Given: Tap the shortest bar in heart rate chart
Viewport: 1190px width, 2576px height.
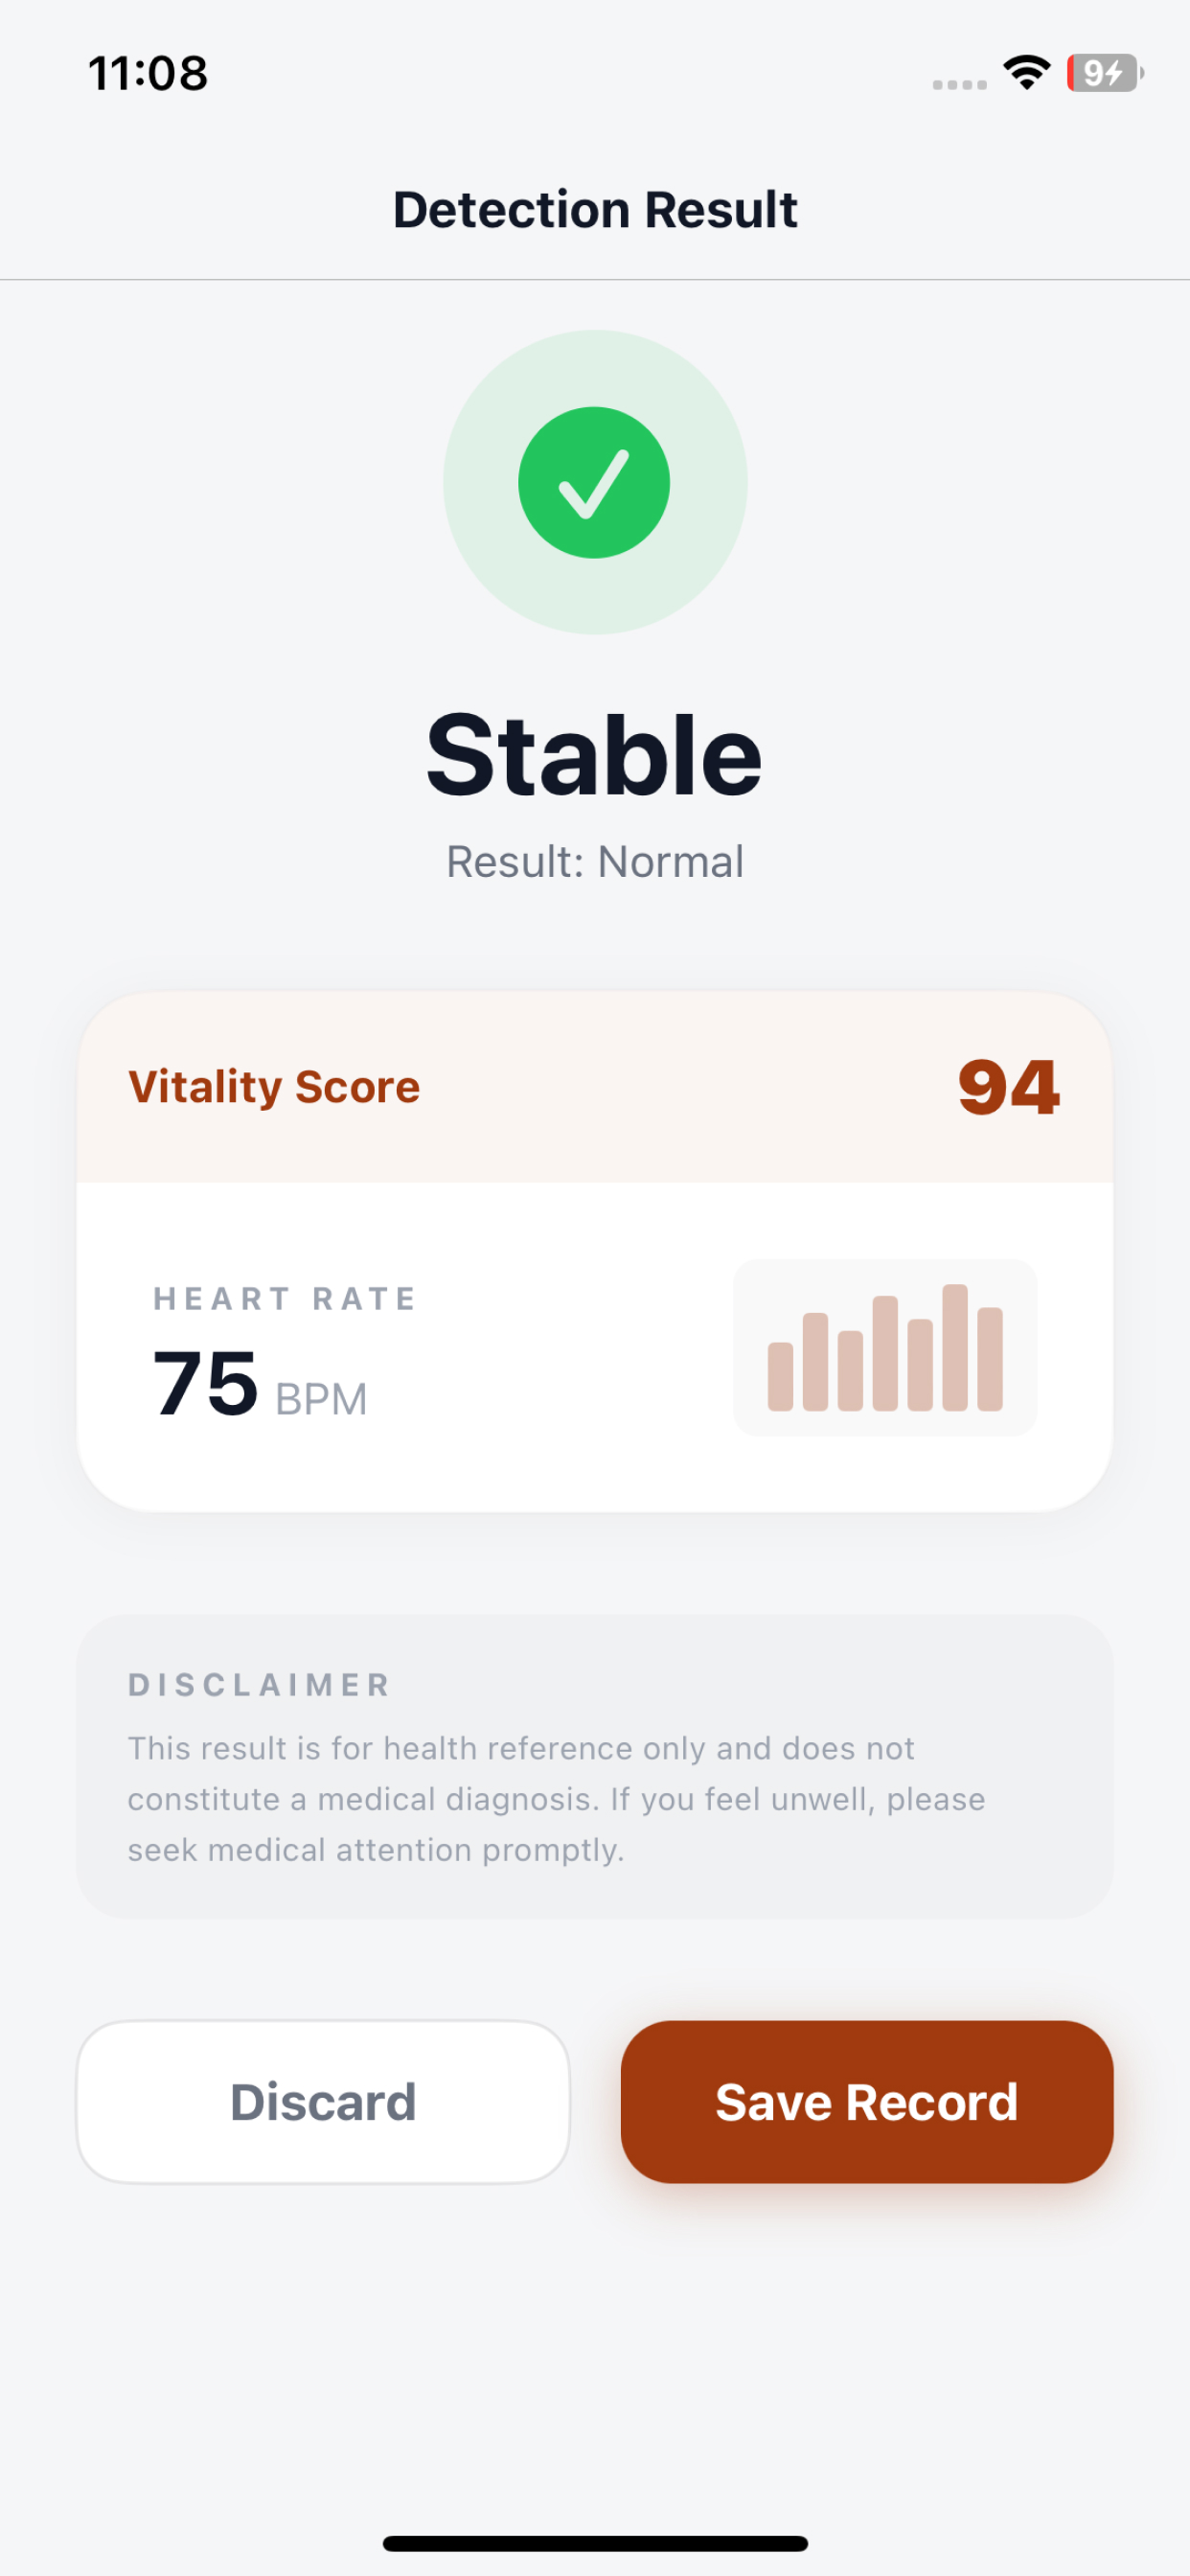Looking at the screenshot, I should tap(780, 1376).
